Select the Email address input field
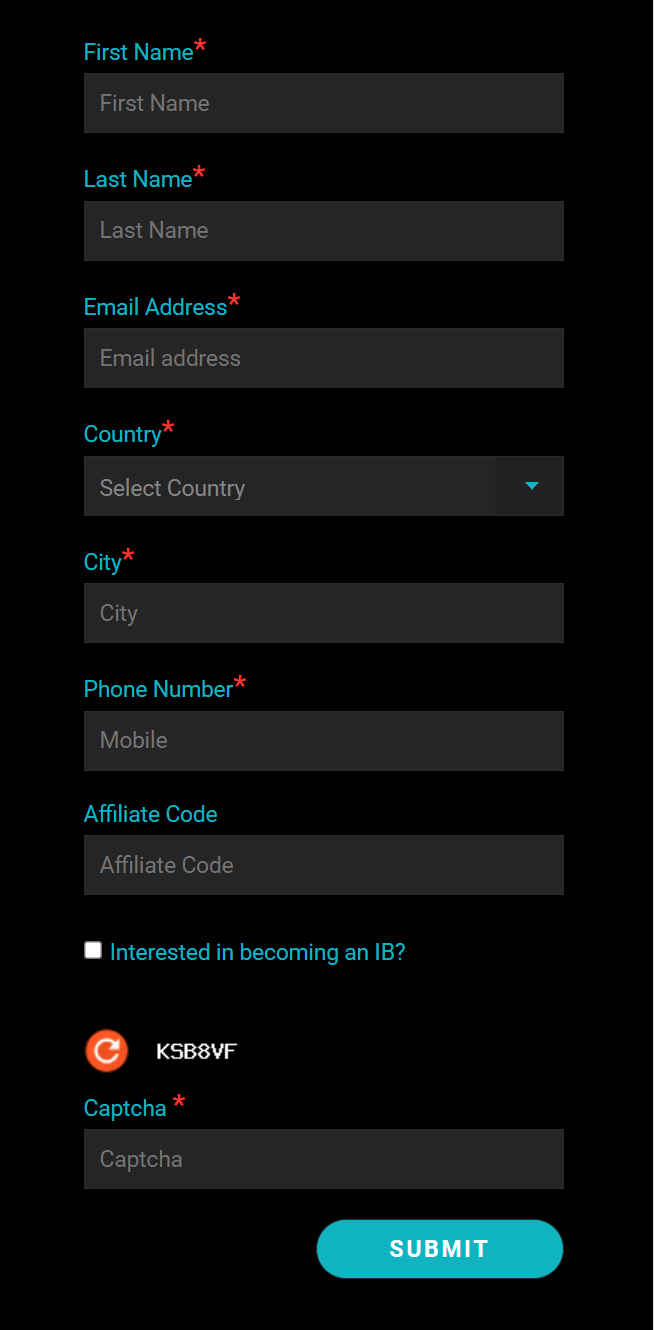This screenshot has width=654, height=1330. pos(323,358)
